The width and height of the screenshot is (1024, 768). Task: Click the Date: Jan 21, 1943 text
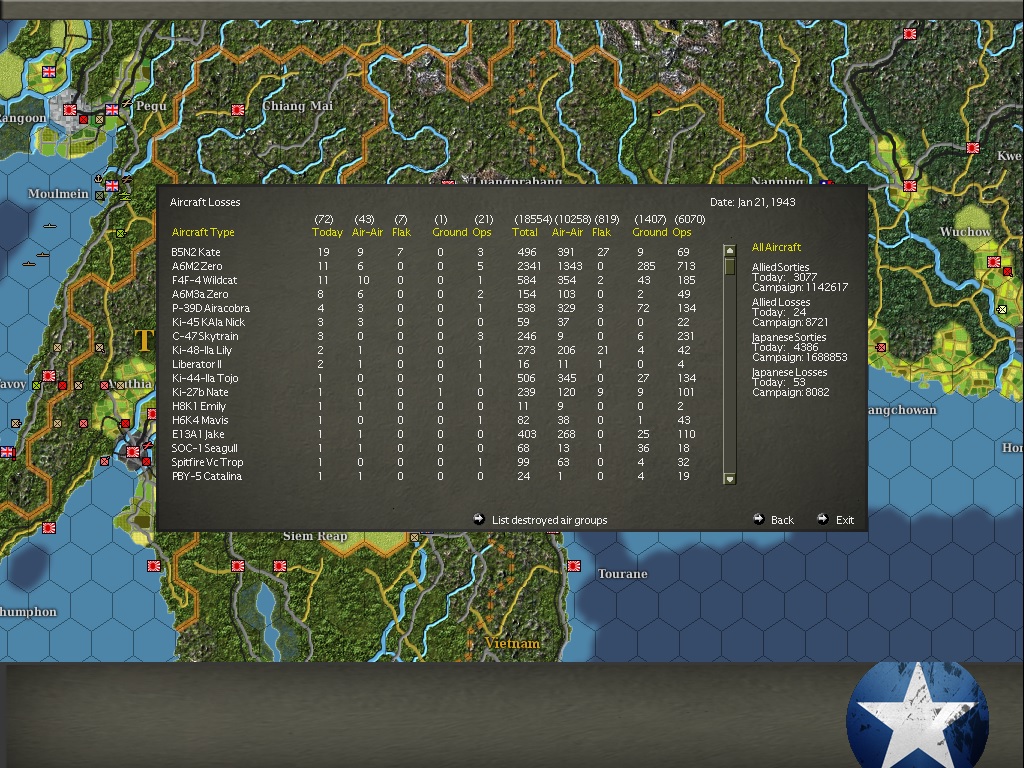[x=752, y=202]
